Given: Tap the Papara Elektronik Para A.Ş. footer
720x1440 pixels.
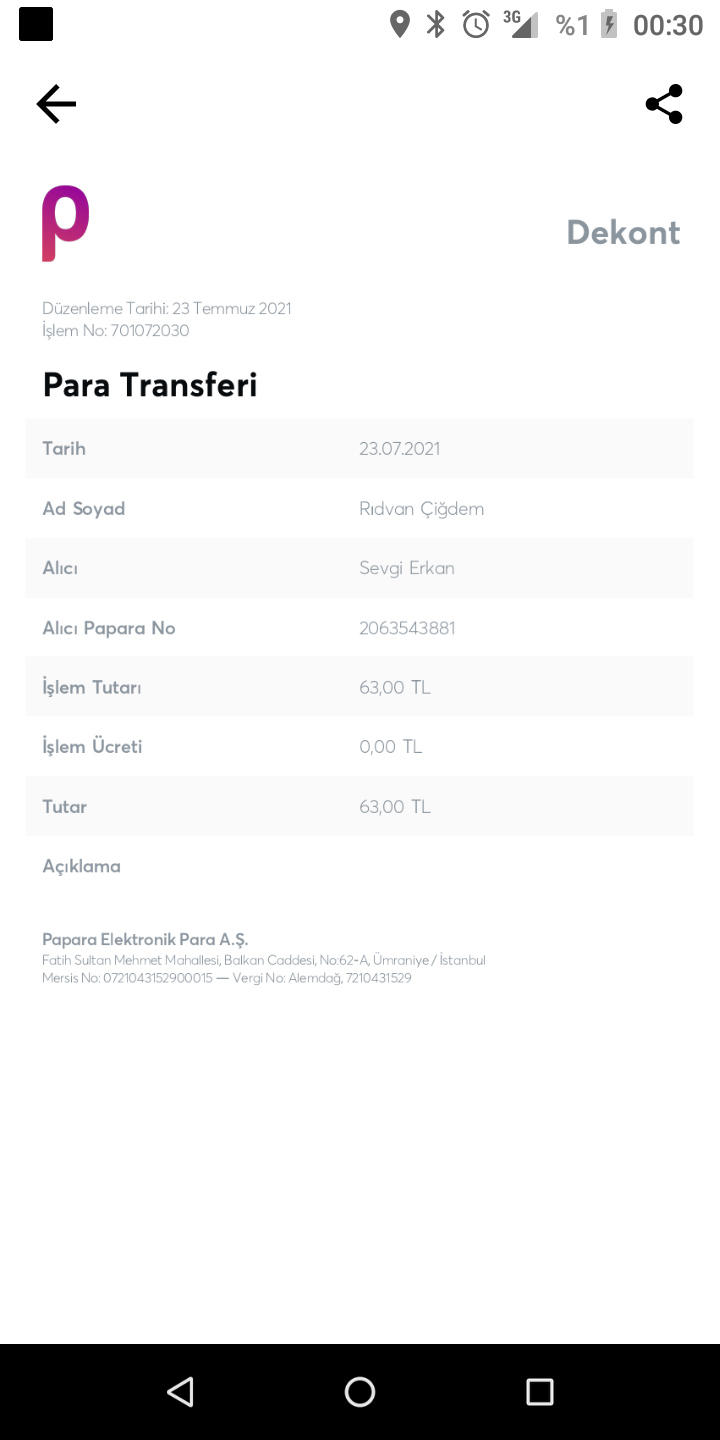Looking at the screenshot, I should point(145,940).
